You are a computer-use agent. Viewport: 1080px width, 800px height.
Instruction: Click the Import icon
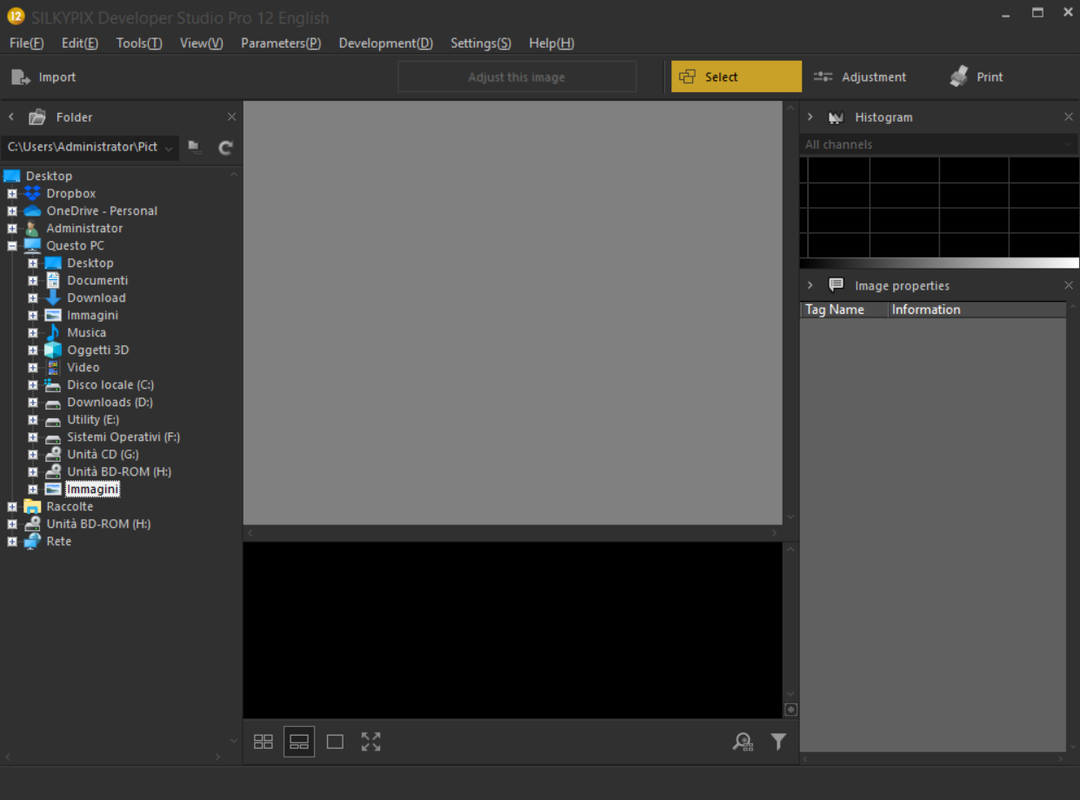tap(21, 77)
